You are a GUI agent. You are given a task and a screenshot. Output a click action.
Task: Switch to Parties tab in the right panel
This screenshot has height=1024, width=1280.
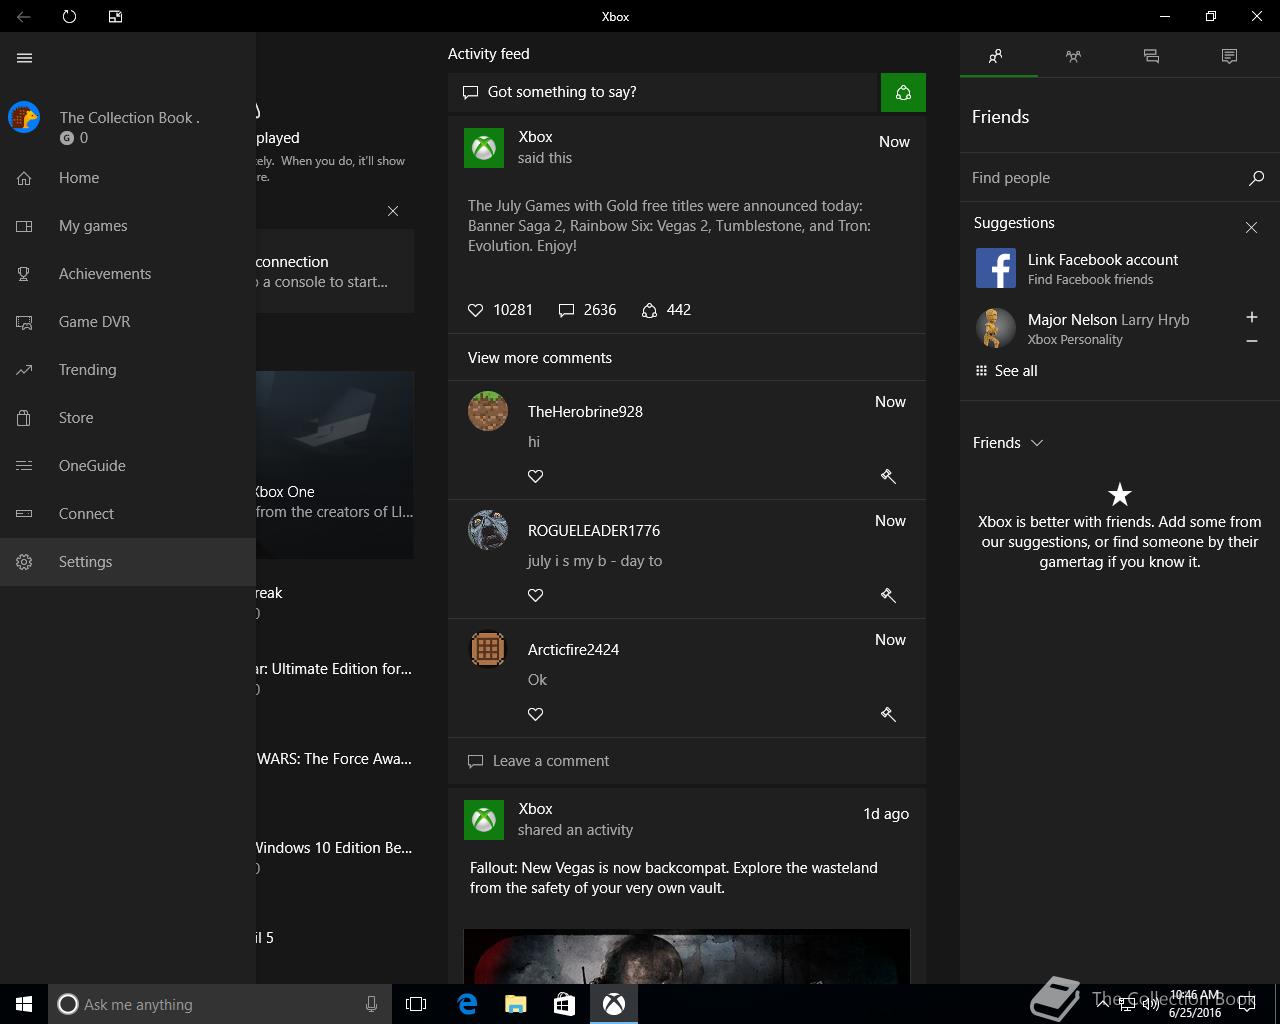click(x=1073, y=56)
